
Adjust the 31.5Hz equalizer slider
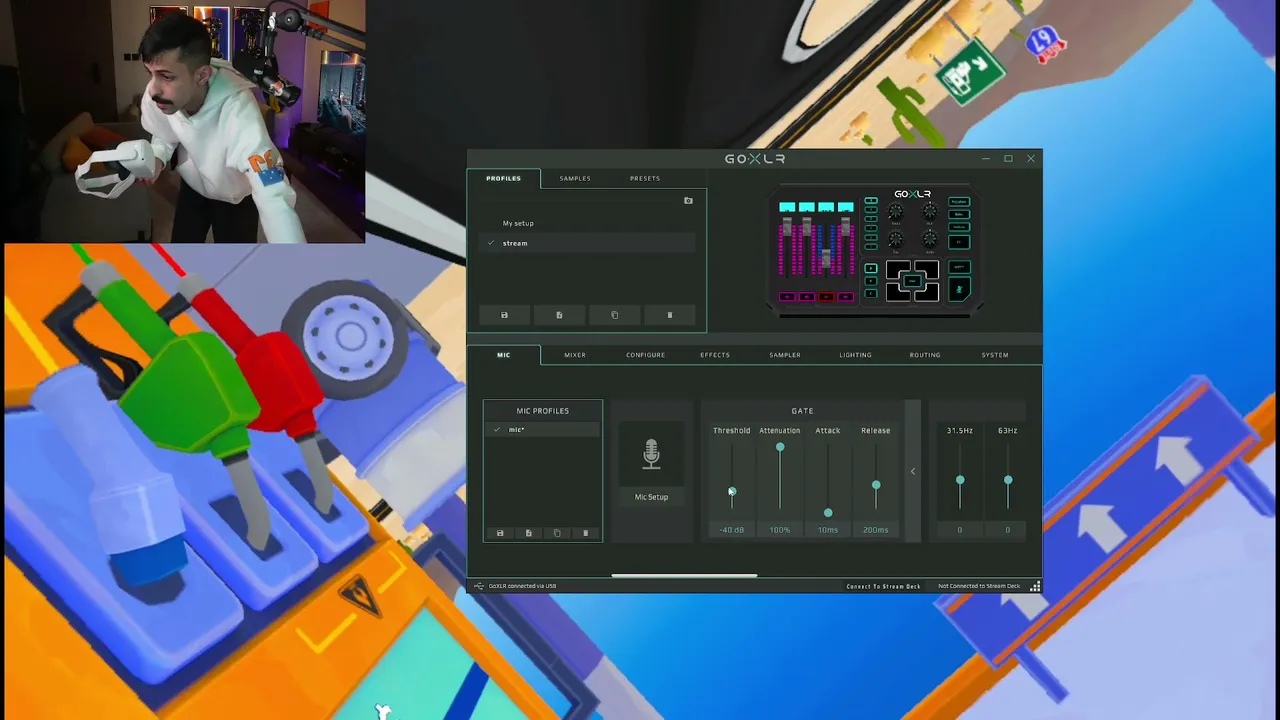[960, 481]
